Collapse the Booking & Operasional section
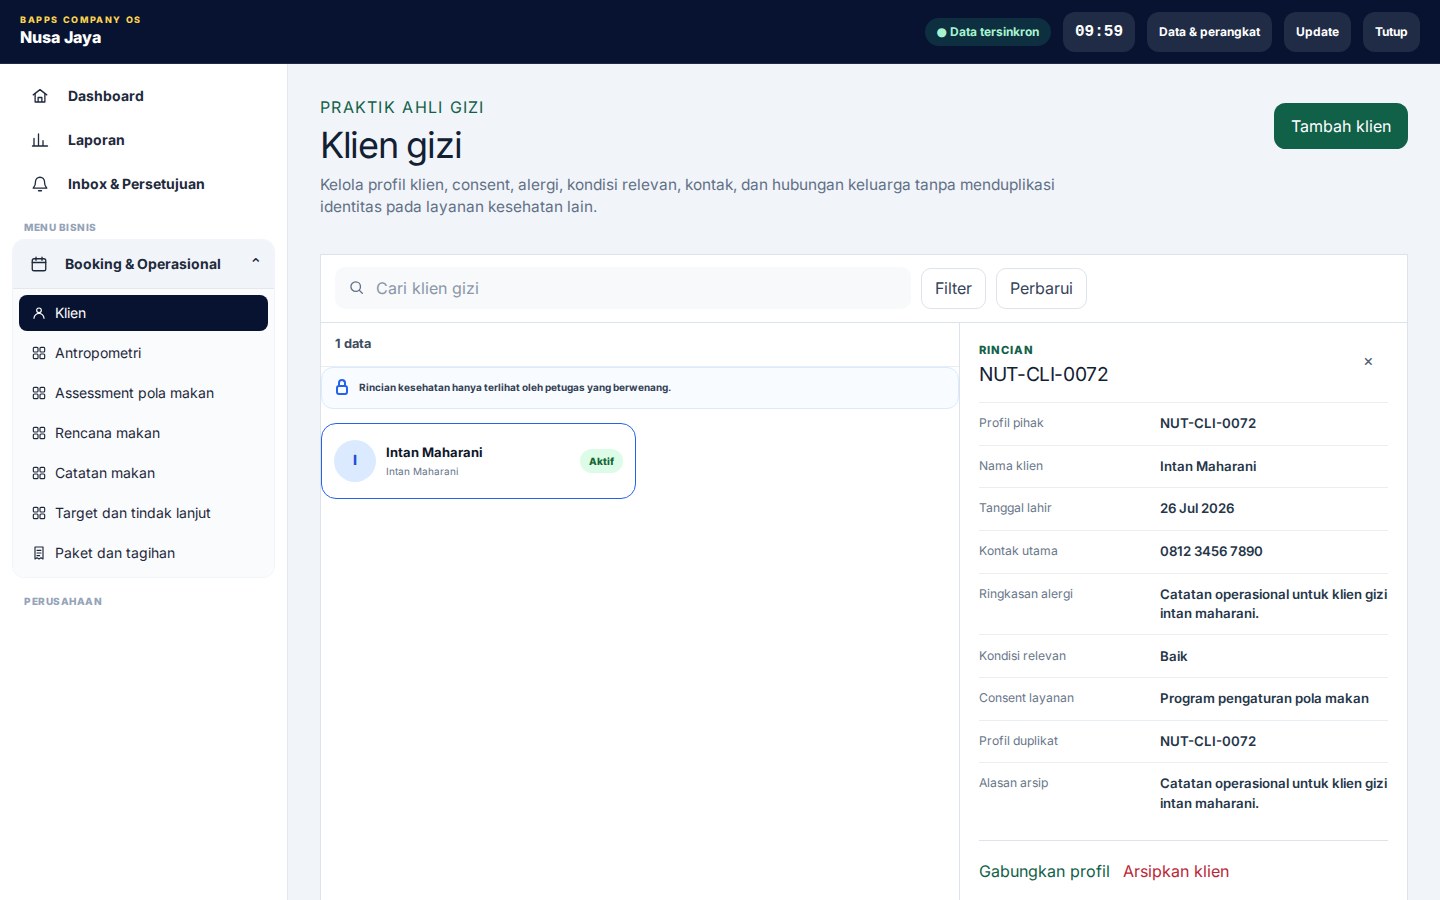 point(256,262)
